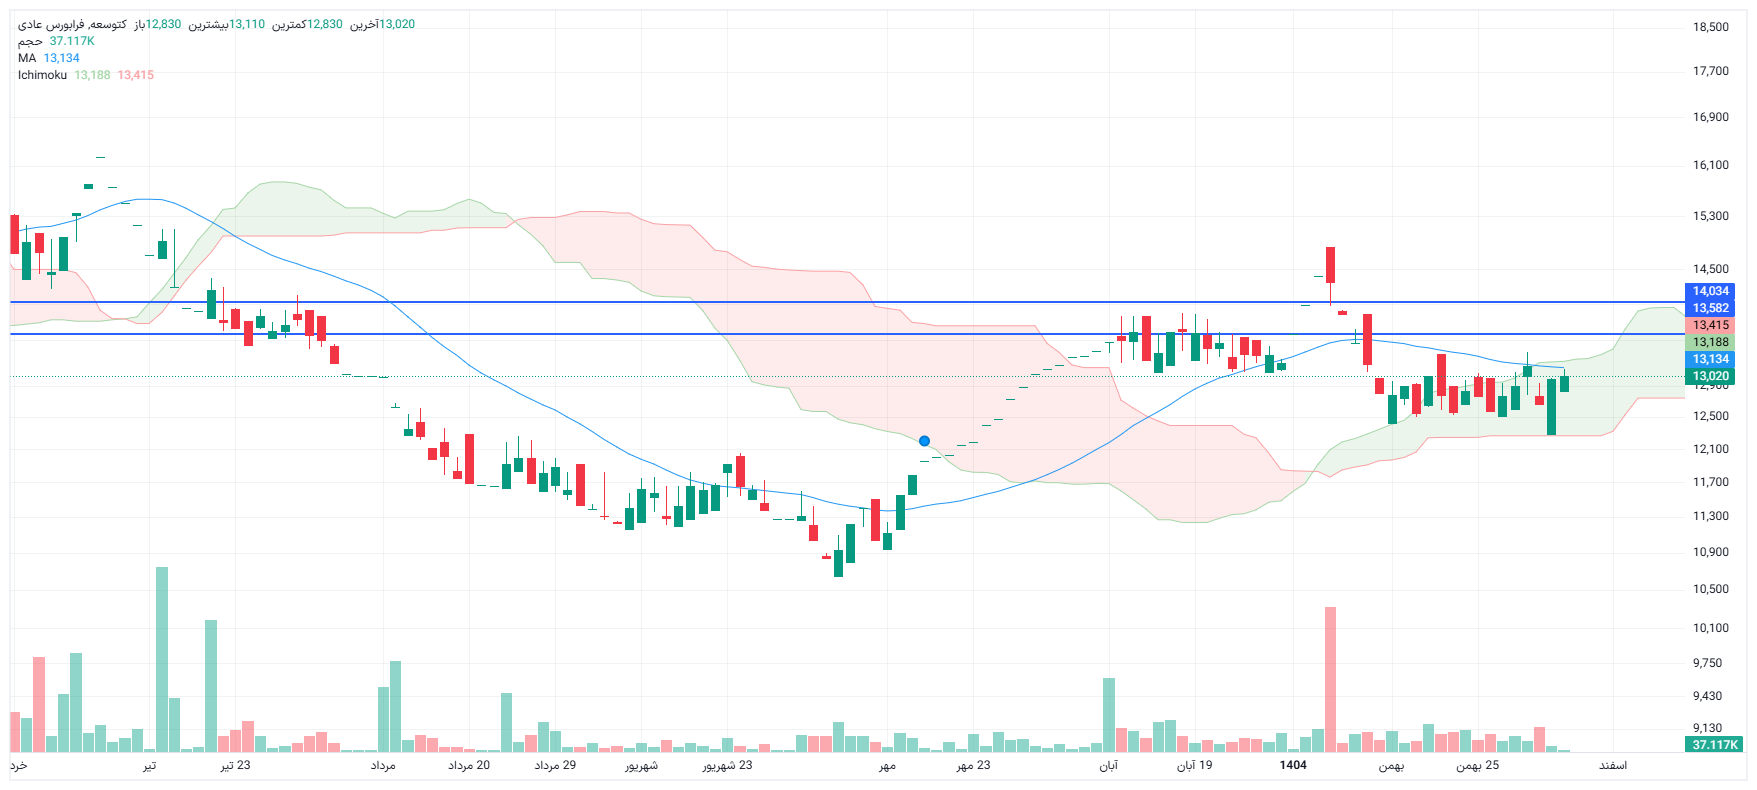
Task: Click the 14,034 blue price tag
Action: [1710, 291]
